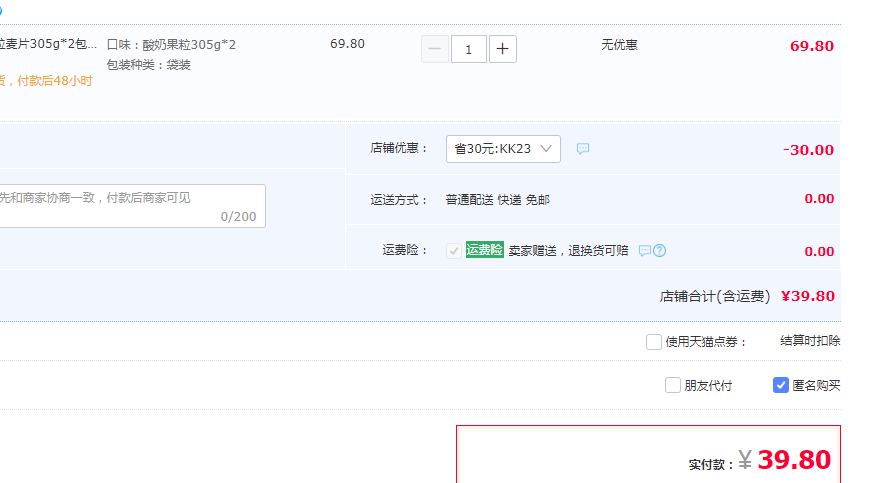Screen dimensions: 873x483
Task: Select the unit price 69.80
Action: tap(347, 44)
